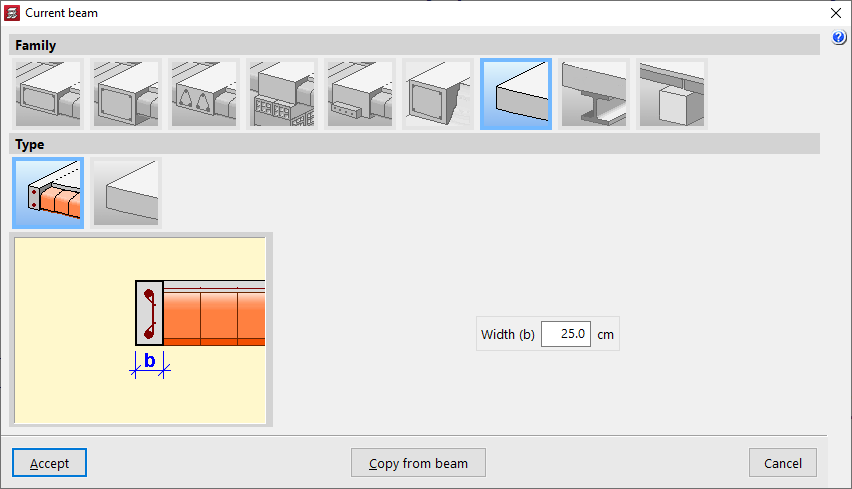Choose the steel I-beam family icon
This screenshot has height=489, width=852.
593,94
